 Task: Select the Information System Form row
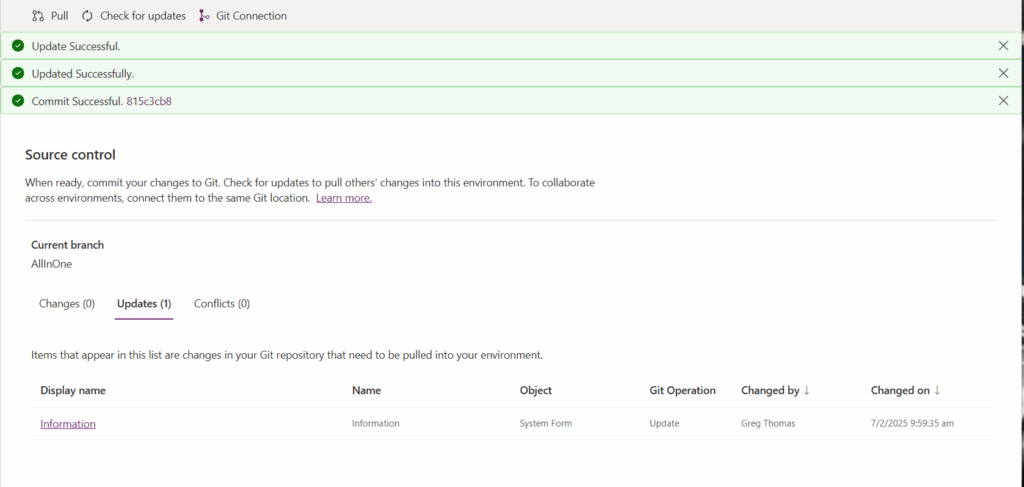pos(511,424)
